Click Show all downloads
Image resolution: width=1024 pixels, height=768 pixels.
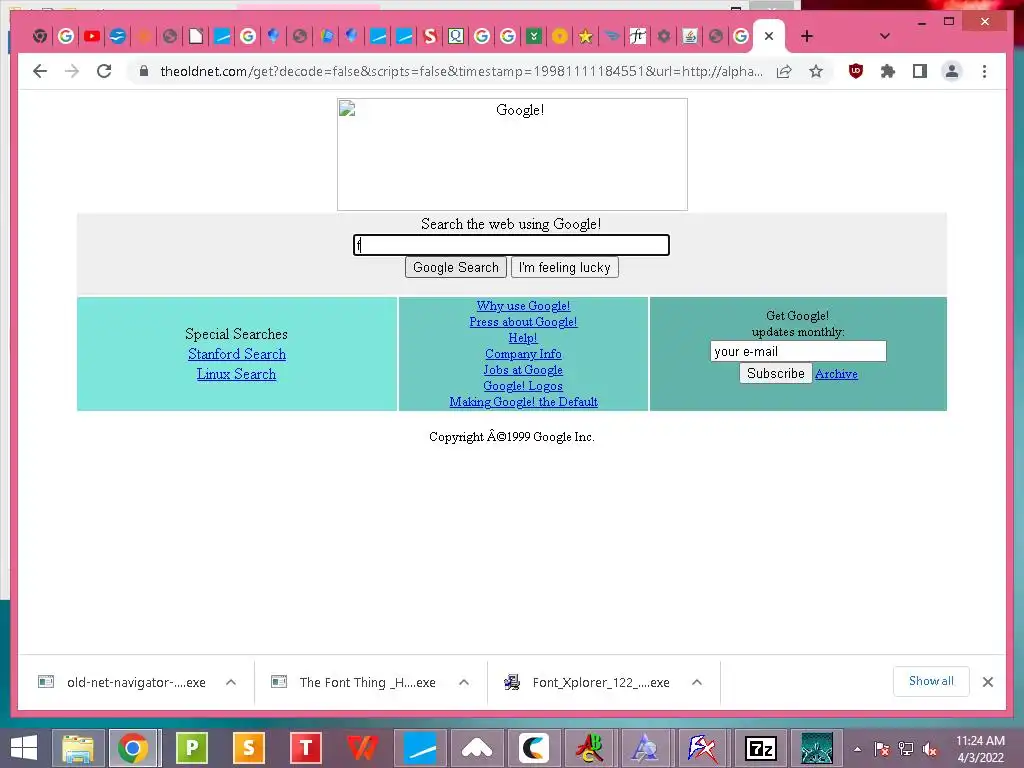click(x=931, y=681)
